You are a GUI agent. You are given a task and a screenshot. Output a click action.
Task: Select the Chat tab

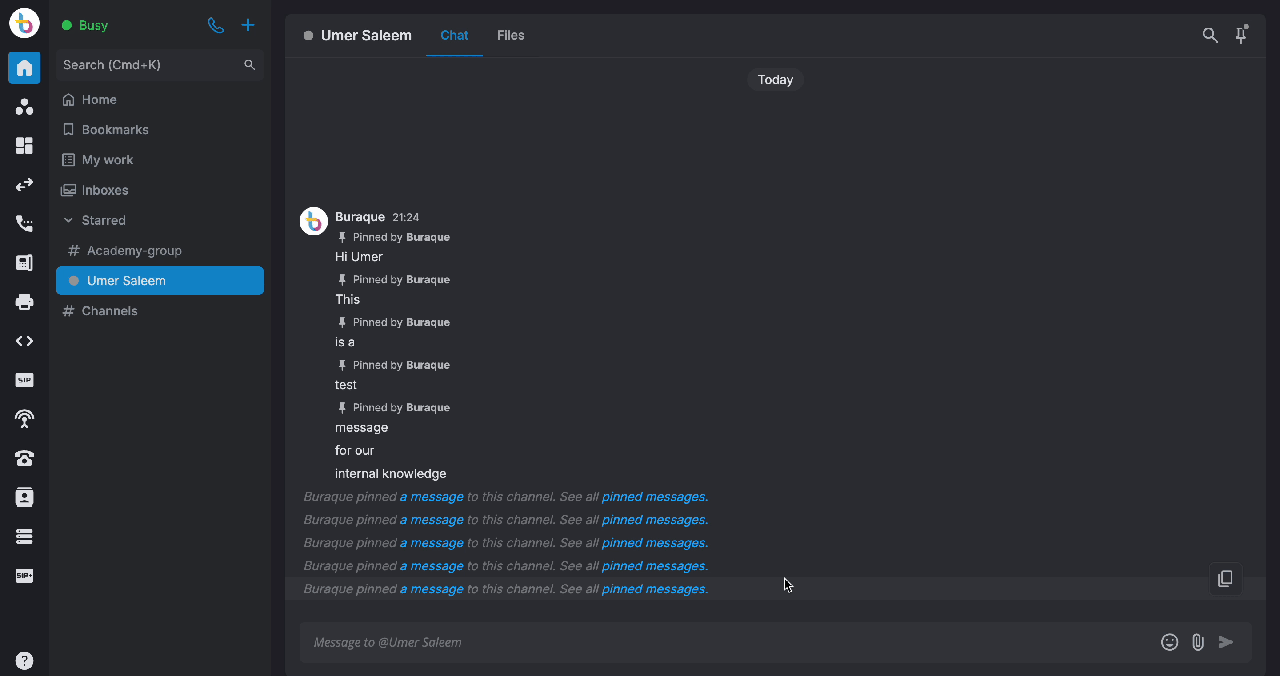454,35
